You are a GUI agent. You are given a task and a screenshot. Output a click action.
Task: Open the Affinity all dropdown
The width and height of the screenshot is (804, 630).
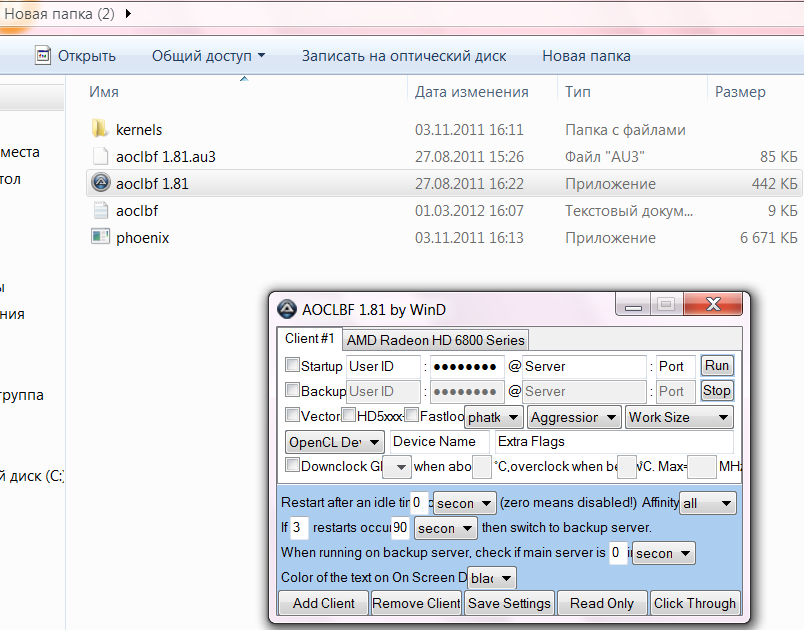coord(708,503)
